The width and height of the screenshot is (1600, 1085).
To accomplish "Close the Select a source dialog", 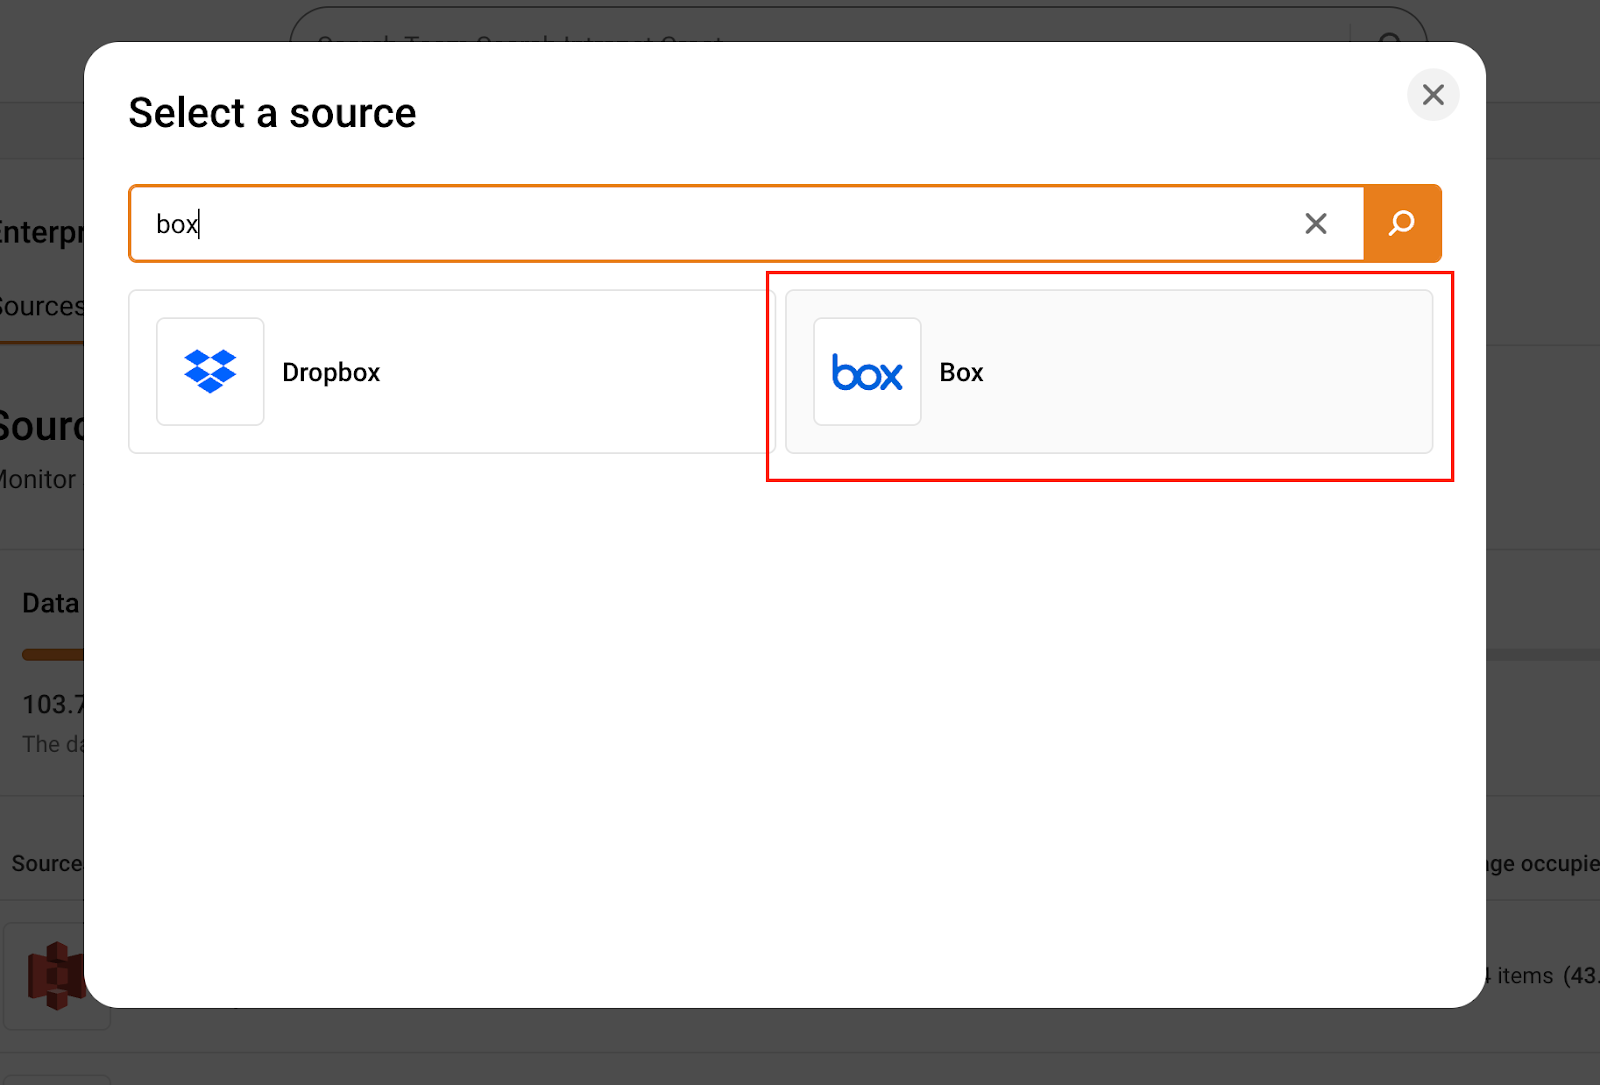I will (x=1432, y=95).
